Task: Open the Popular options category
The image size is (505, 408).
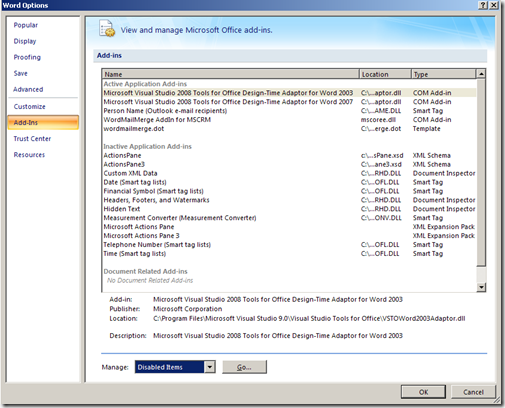Action: 26,25
